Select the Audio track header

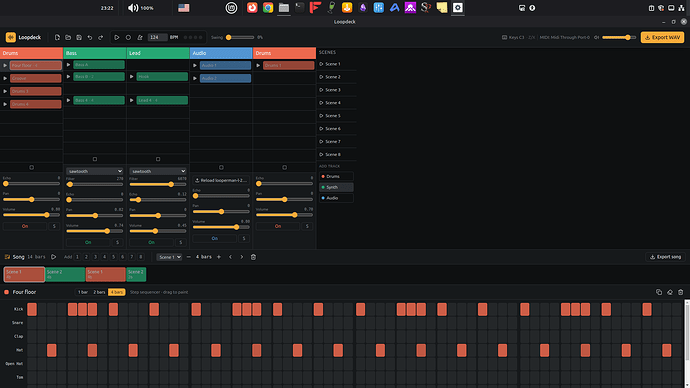[221, 53]
